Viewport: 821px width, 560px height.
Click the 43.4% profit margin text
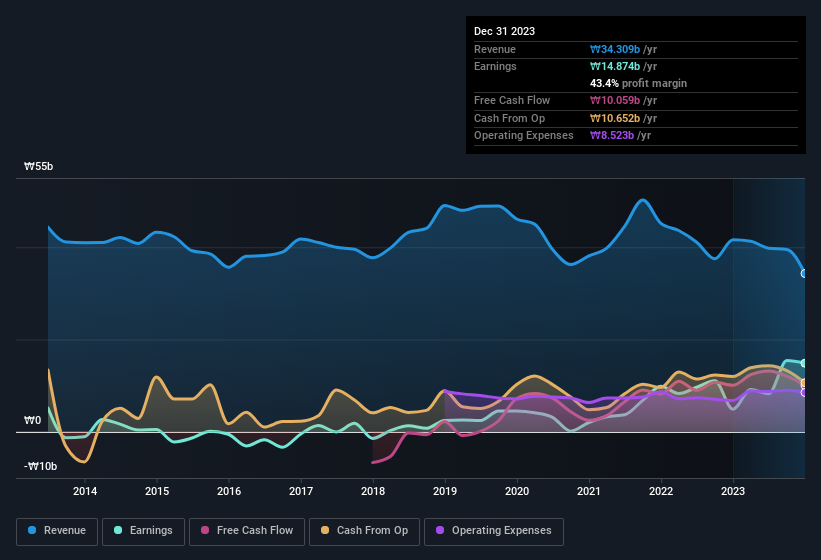638,83
